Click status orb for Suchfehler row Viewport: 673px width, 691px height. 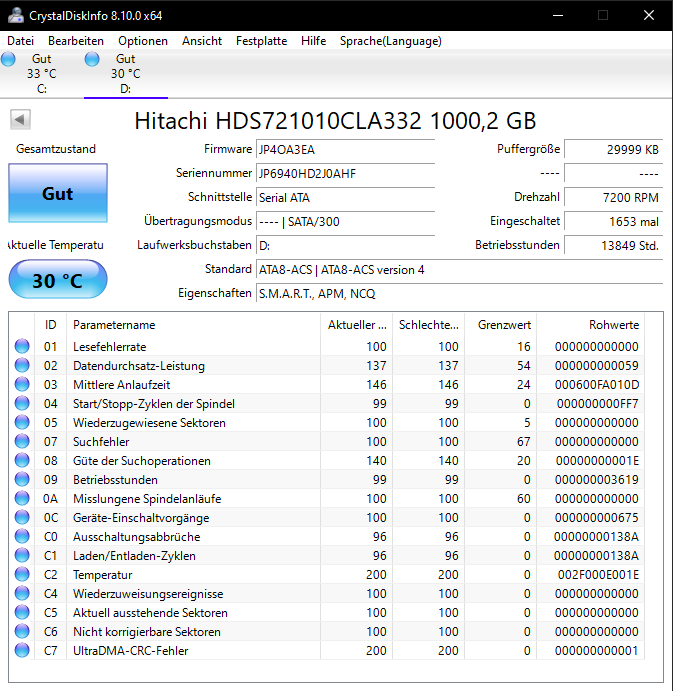click(x=22, y=441)
